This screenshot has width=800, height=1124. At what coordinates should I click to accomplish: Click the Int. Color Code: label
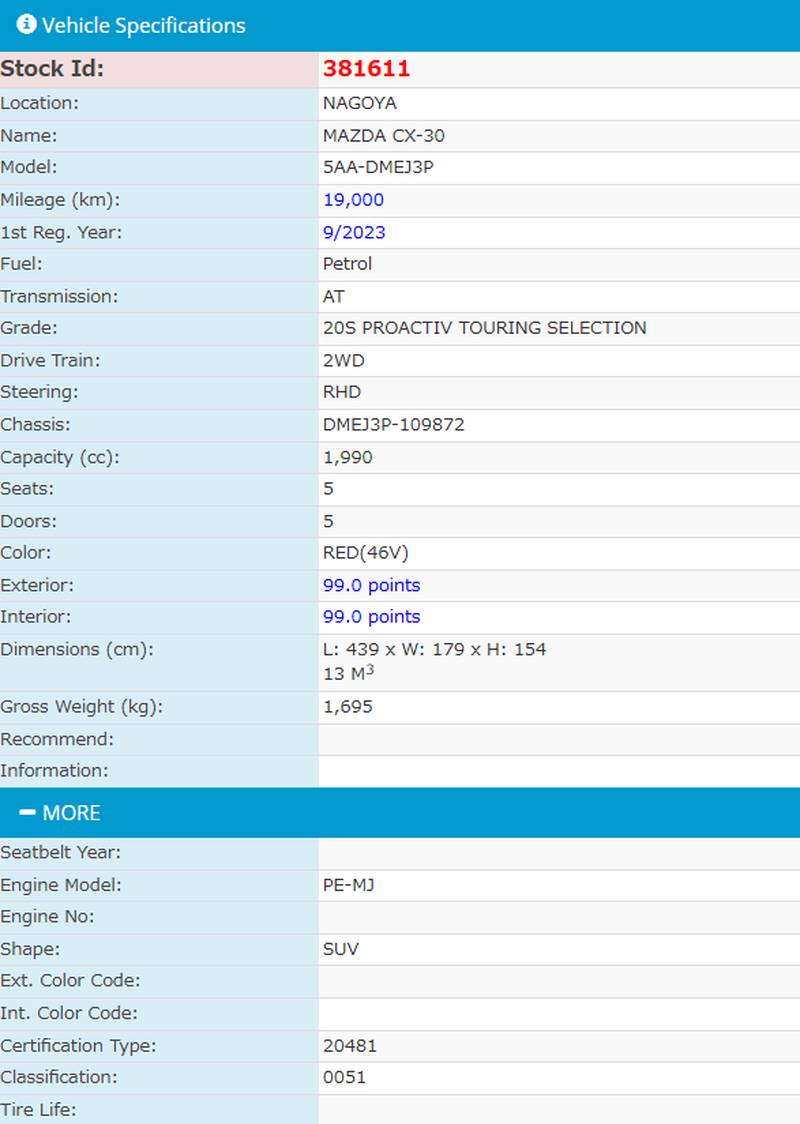tap(69, 1014)
